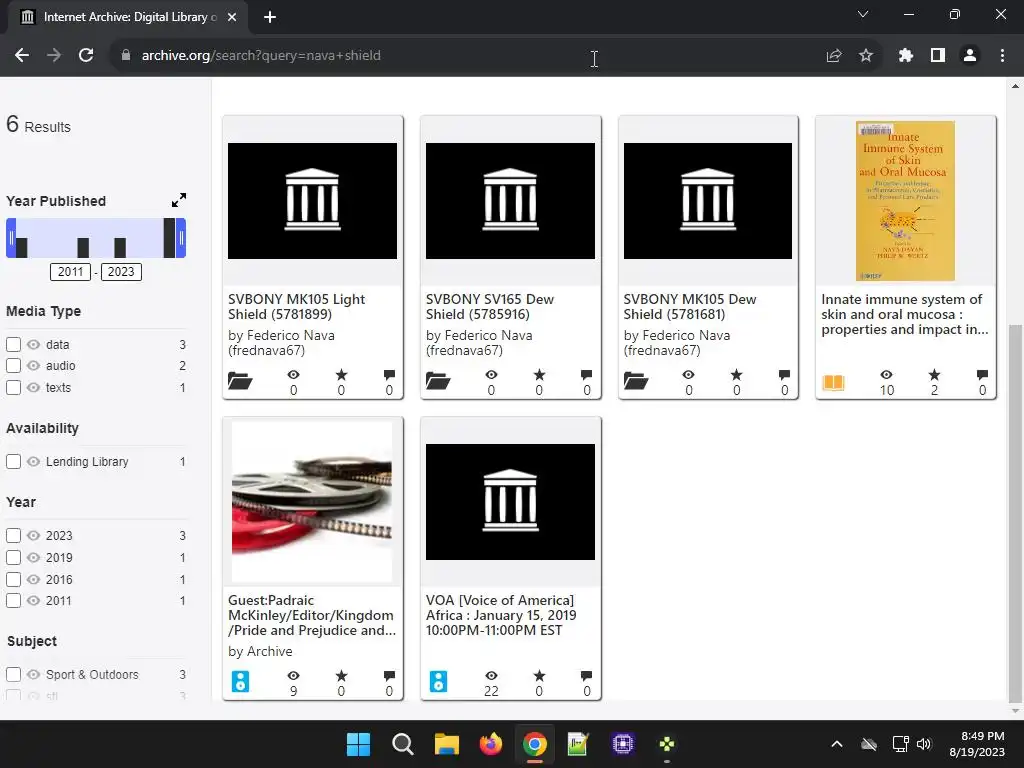Check the 2023 year filter

pos(13,536)
